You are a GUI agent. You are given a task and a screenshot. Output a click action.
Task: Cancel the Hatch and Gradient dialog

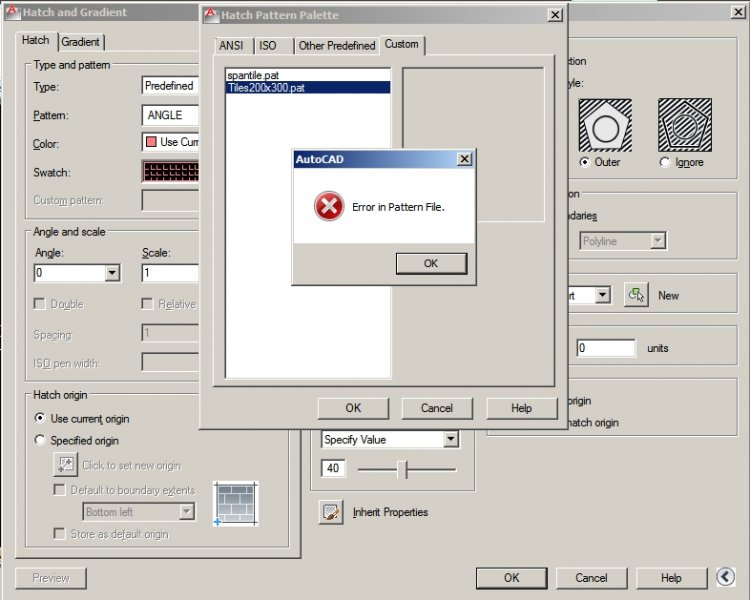[591, 578]
